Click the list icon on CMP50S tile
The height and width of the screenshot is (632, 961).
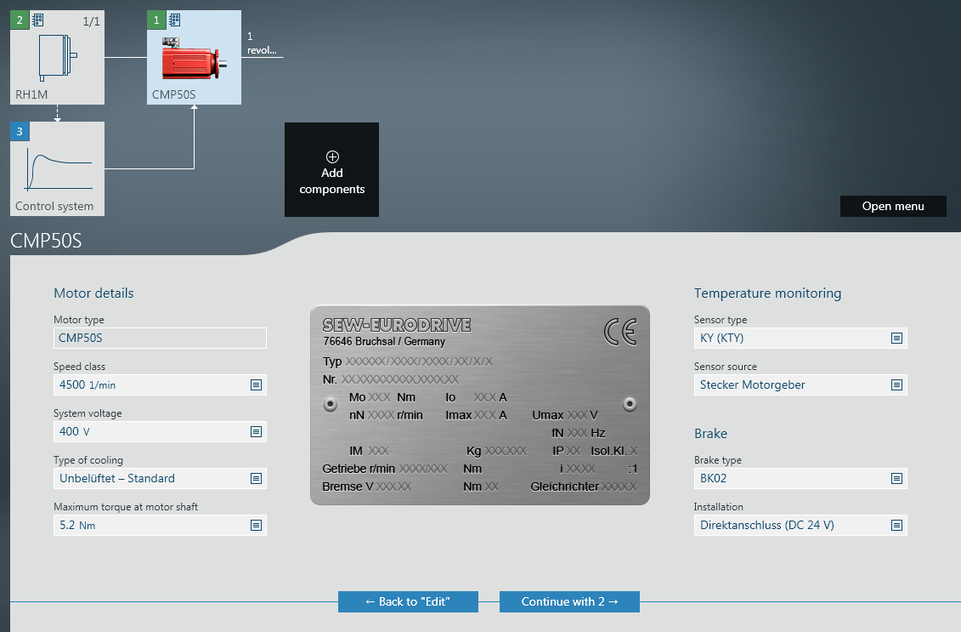click(x=175, y=20)
